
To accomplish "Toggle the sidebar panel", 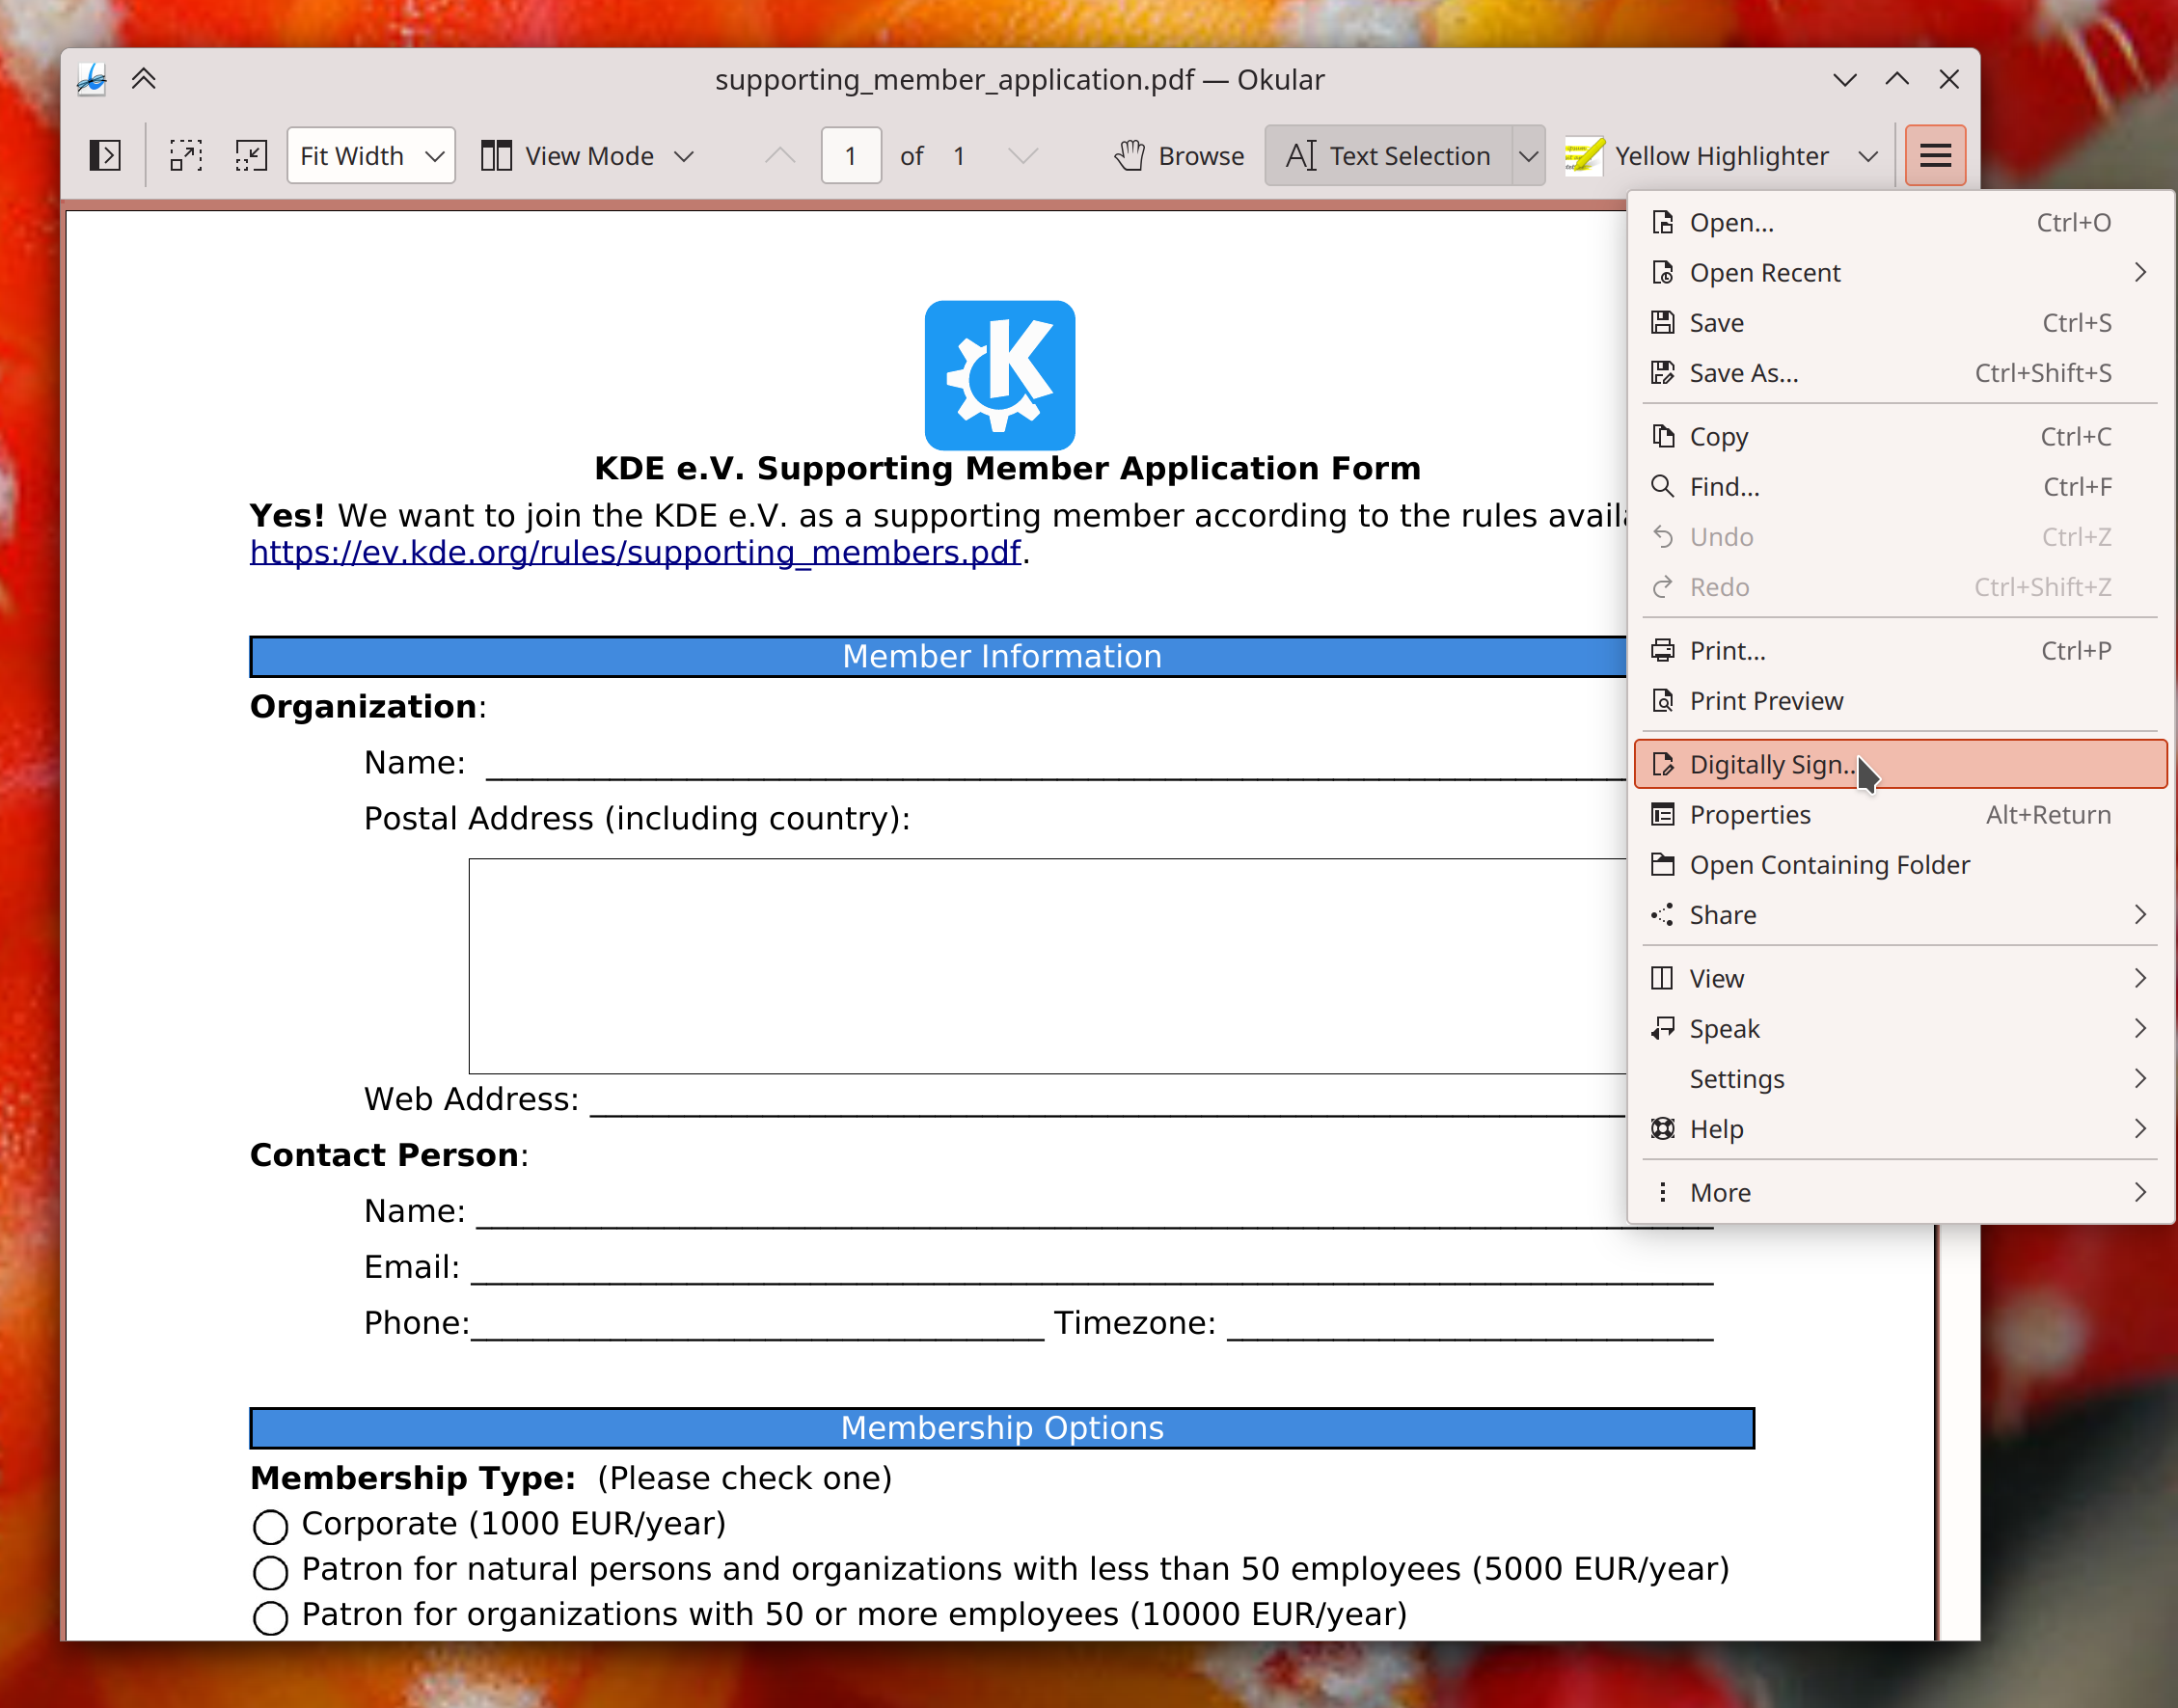I will (103, 155).
